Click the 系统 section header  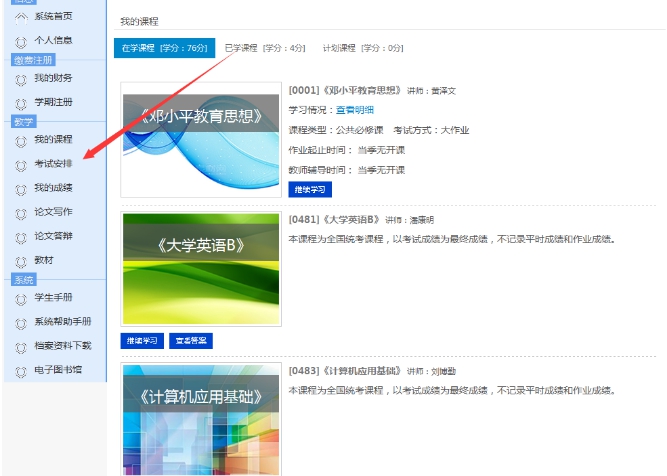(23, 280)
